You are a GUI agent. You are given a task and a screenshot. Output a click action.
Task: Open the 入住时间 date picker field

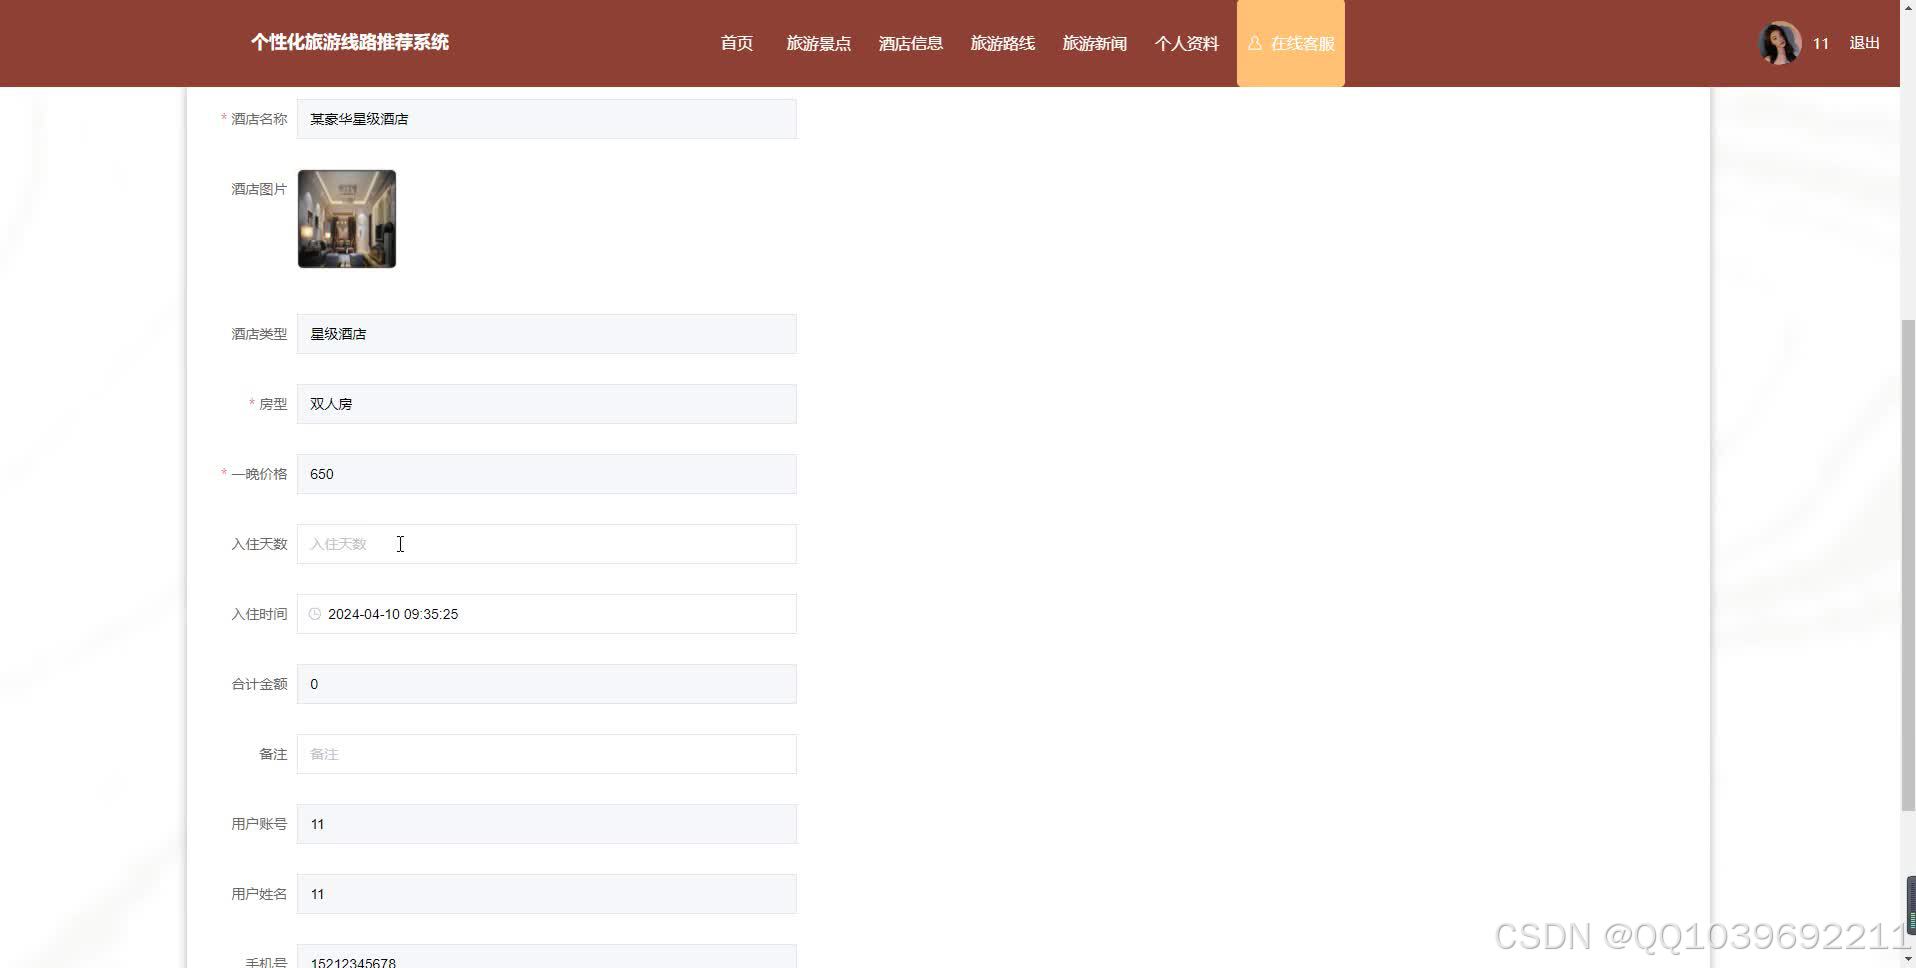tap(546, 614)
